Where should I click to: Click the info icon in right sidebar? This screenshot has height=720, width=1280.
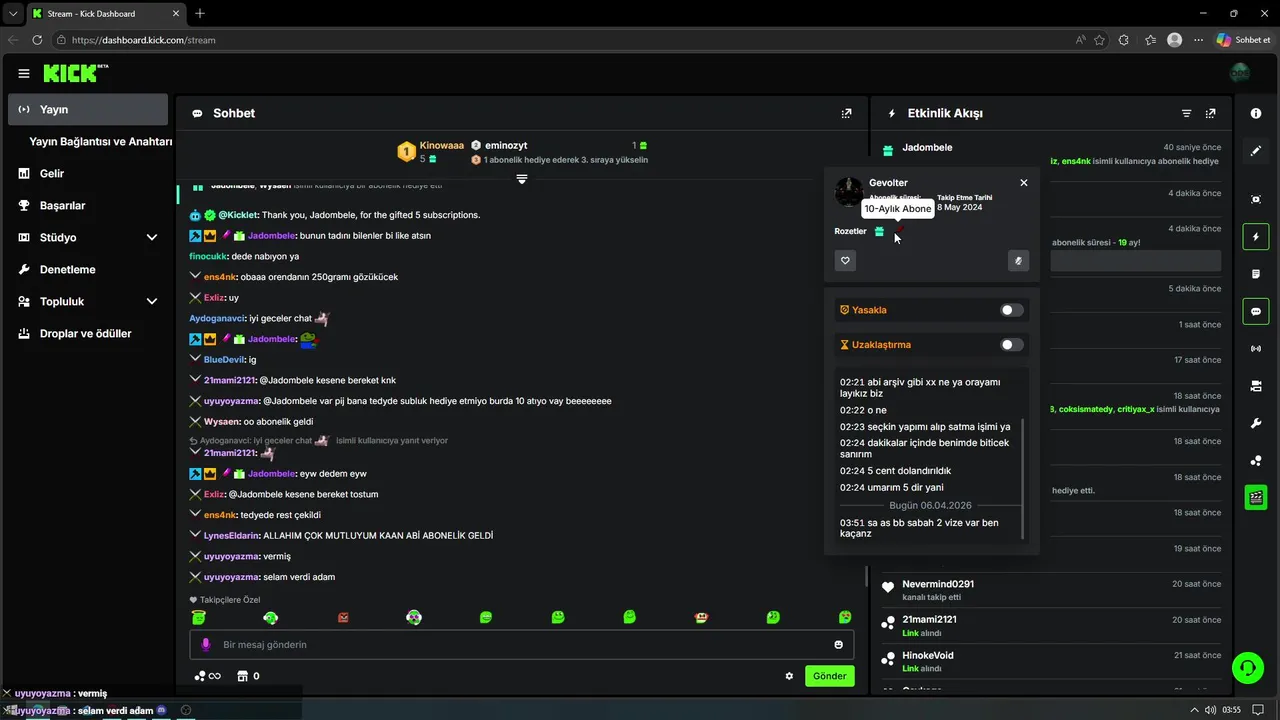coord(1256,113)
